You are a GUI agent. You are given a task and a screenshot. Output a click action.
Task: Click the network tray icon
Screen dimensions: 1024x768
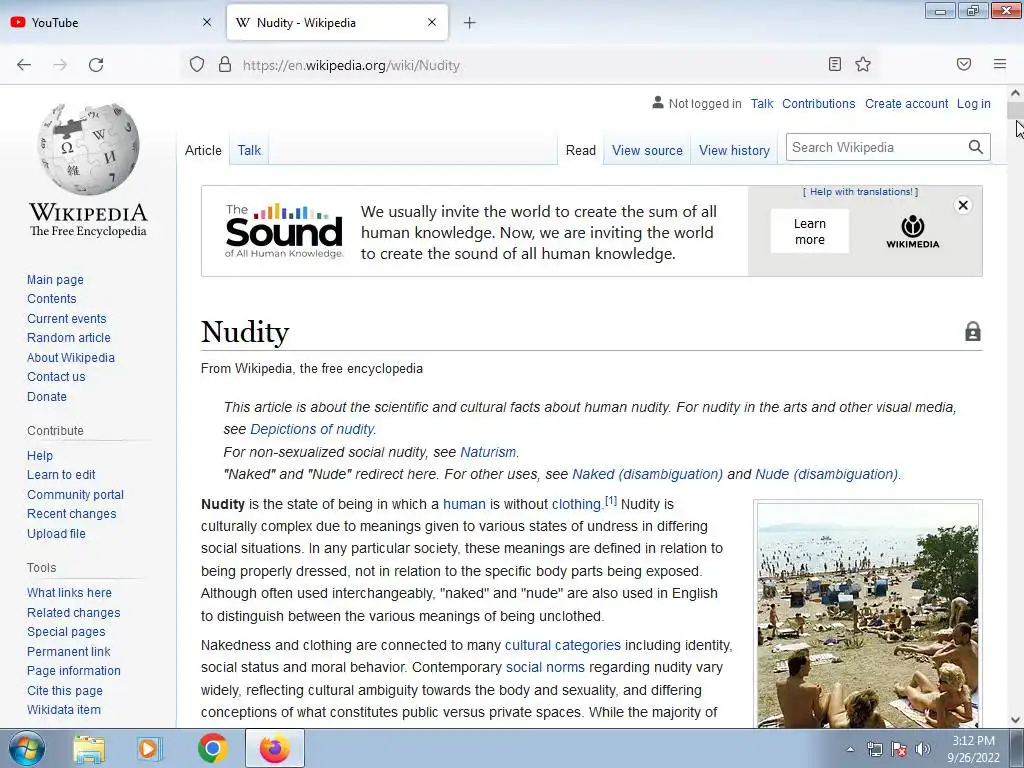pos(874,749)
